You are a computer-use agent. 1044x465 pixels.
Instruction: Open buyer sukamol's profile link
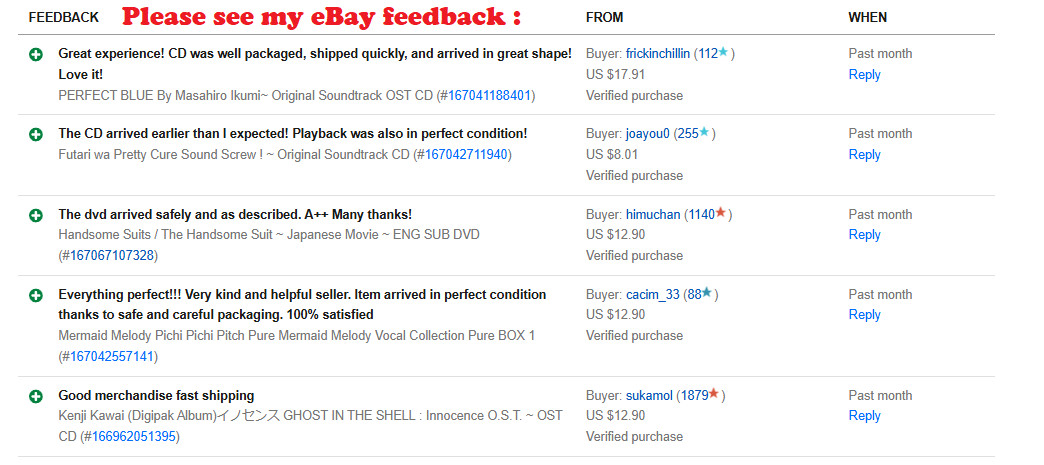(649, 396)
